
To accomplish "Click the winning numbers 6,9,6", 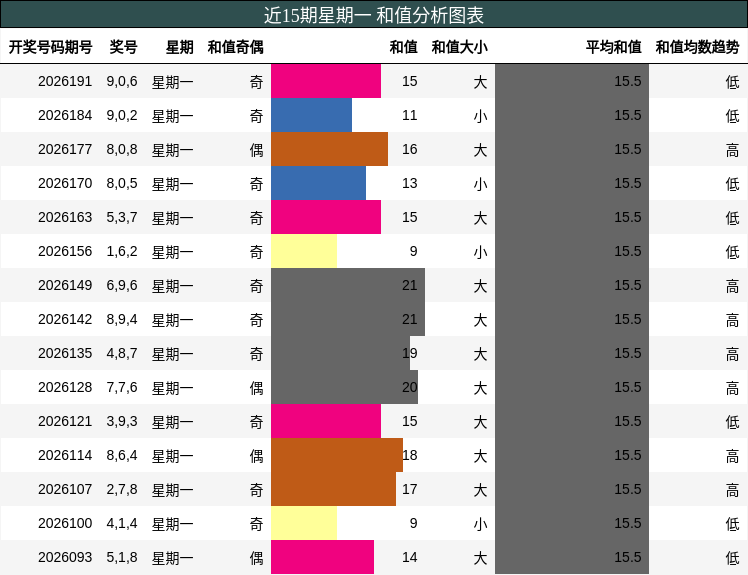I will pyautogui.click(x=122, y=286).
